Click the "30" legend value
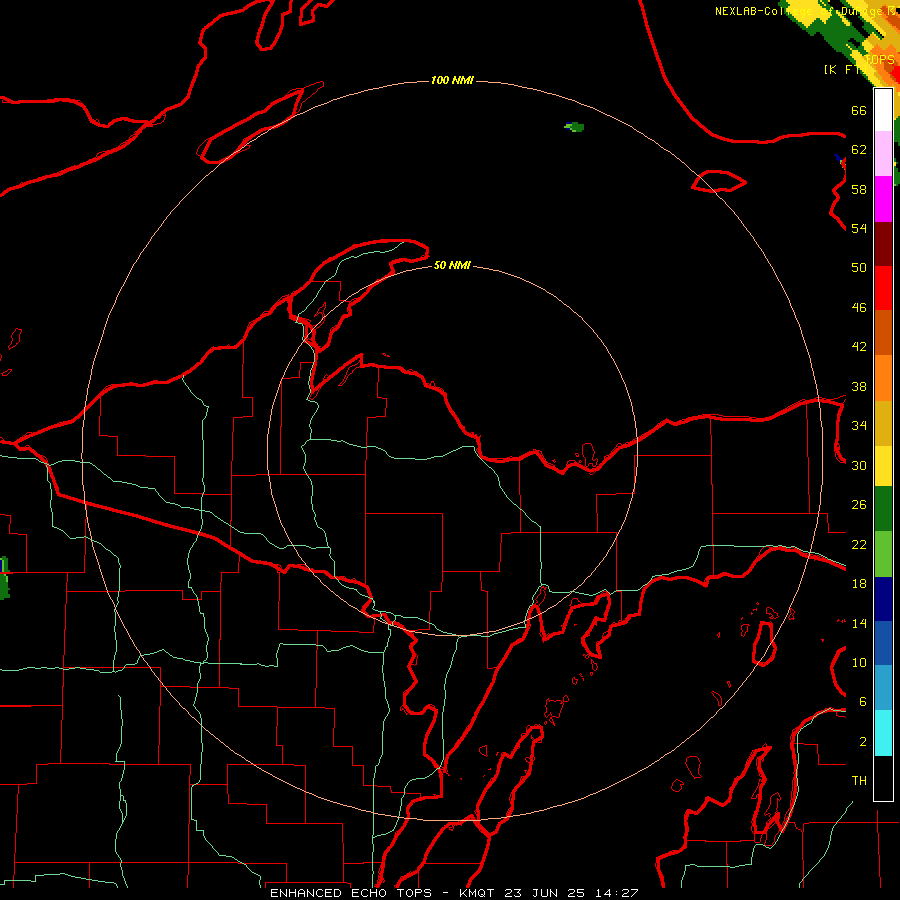Screen dimensions: 900x900 859,465
